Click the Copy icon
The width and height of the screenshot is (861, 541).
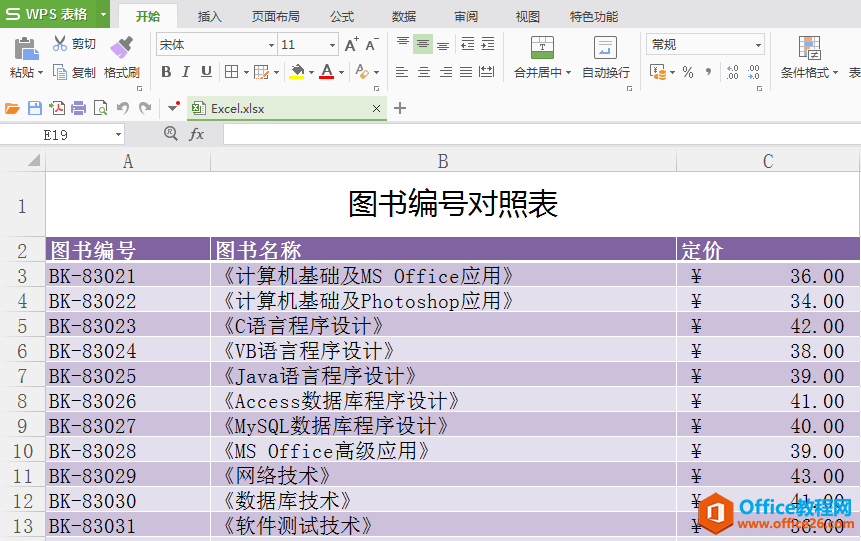coord(60,72)
